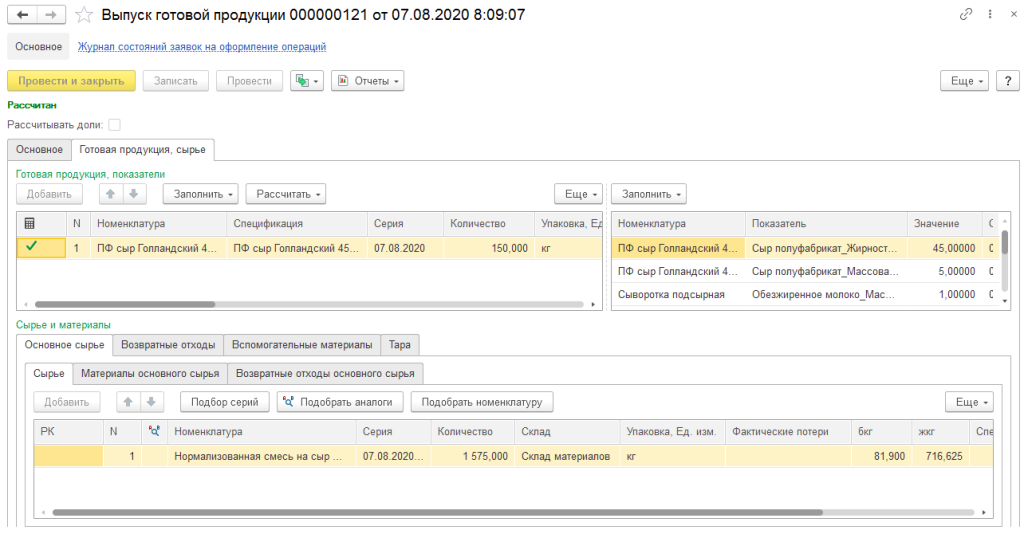Enable the Рассчитывать доли checkbox
This screenshot has height=534, width=1024.
coord(114,125)
